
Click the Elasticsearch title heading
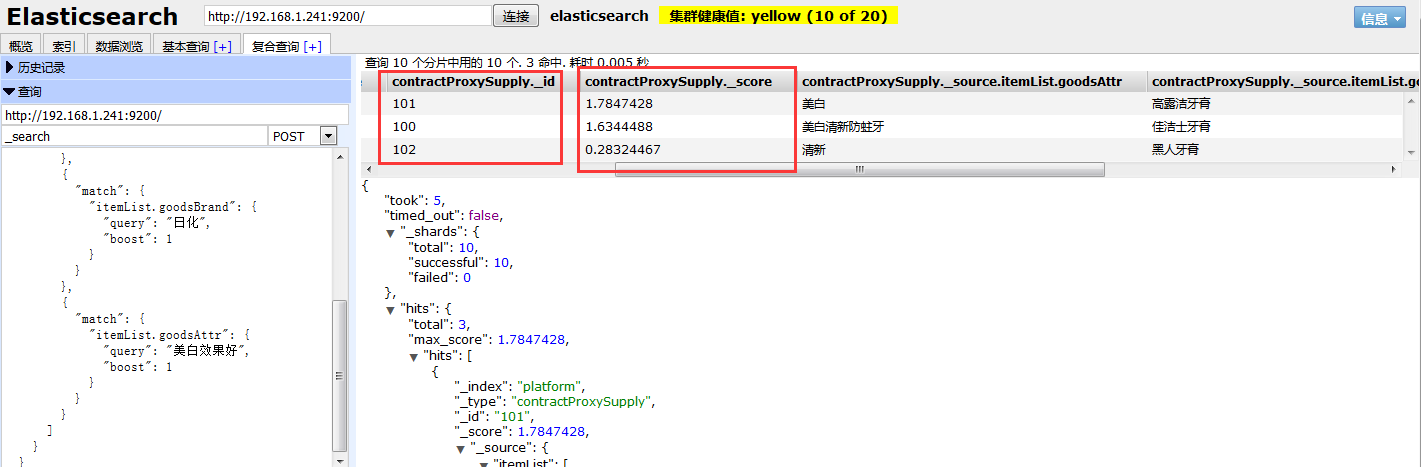click(92, 17)
